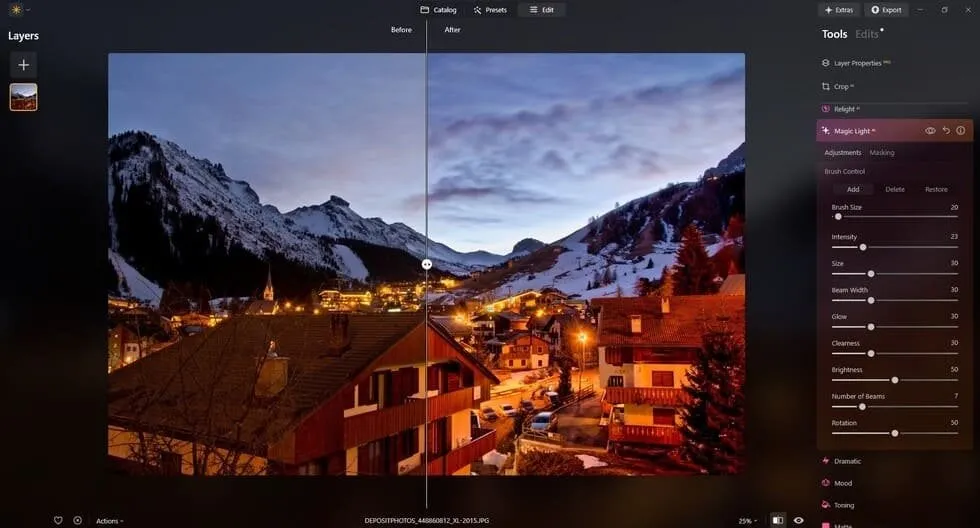Expand the Dramatic tool
The width and height of the screenshot is (980, 528).
point(841,461)
